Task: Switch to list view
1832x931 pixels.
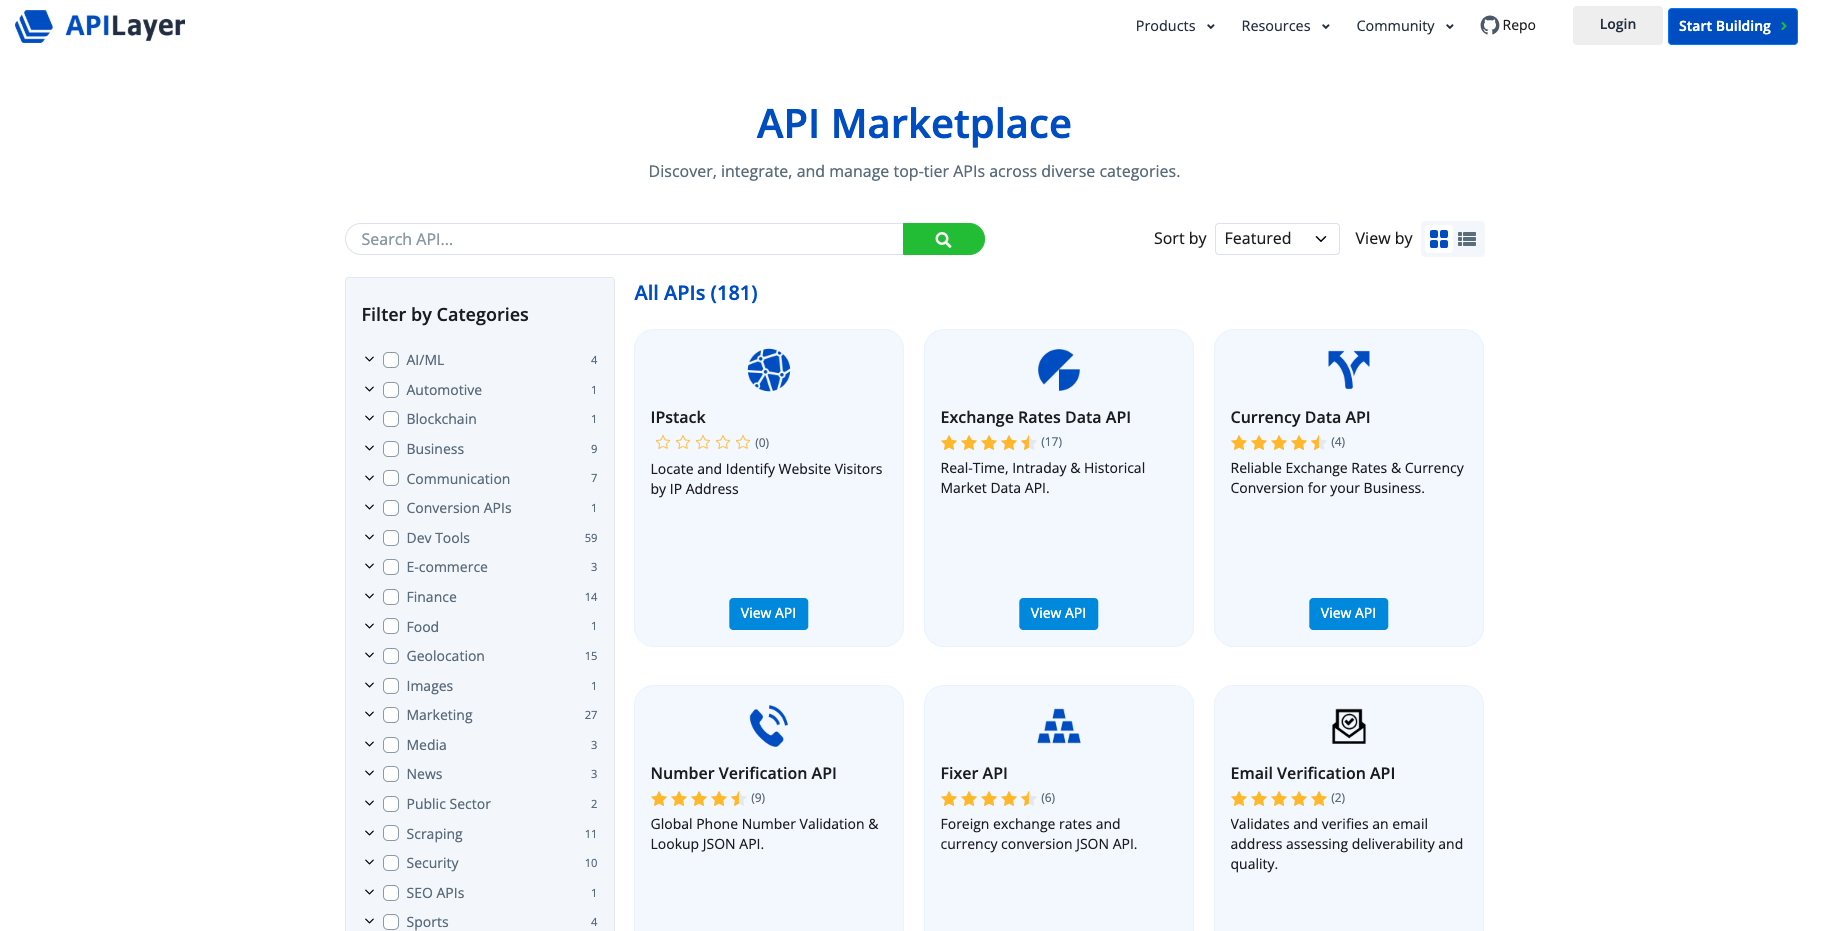Action: click(x=1467, y=239)
